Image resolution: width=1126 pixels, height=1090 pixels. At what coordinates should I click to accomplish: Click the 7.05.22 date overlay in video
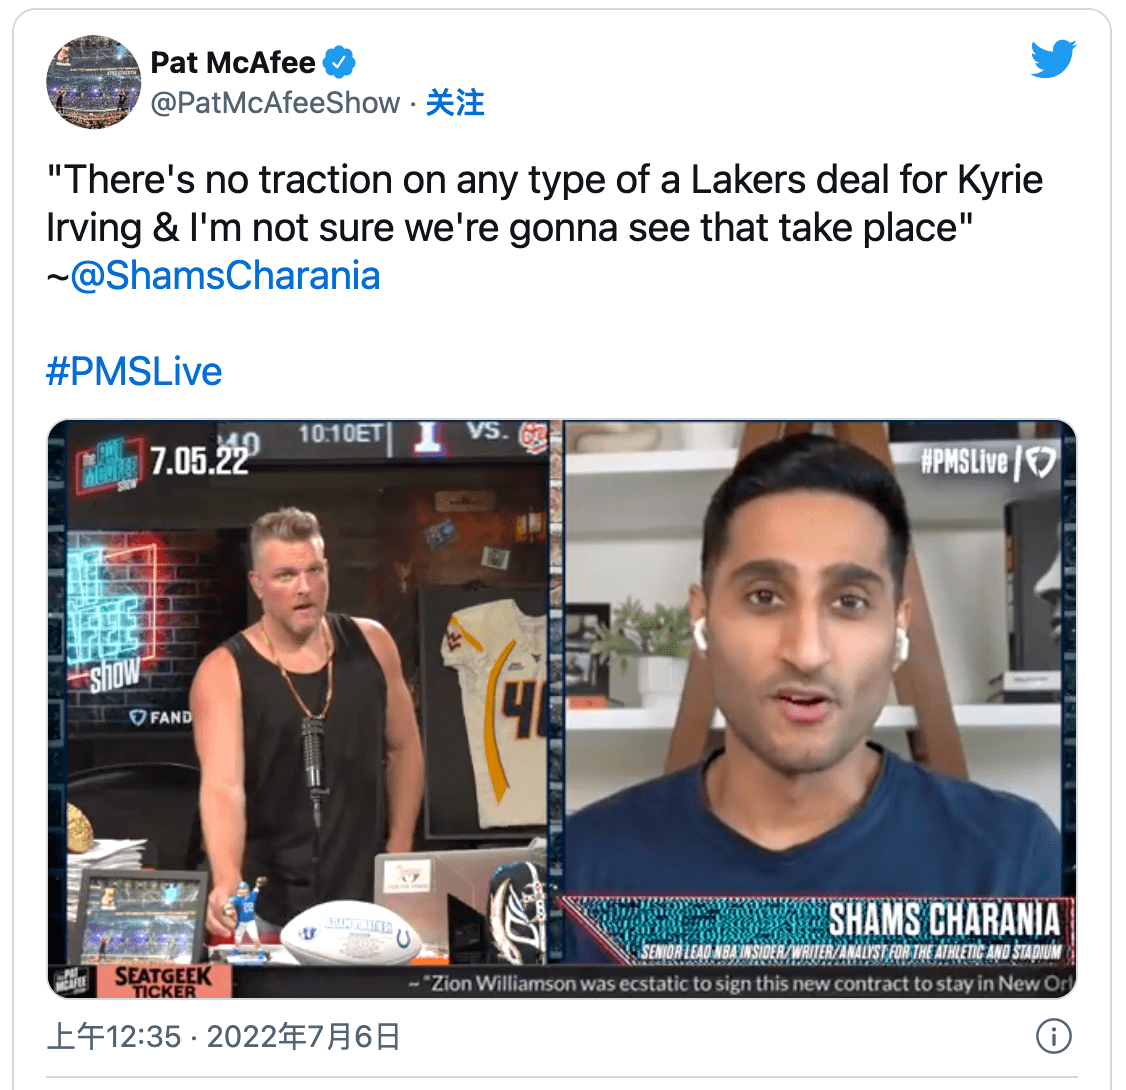click(x=199, y=460)
